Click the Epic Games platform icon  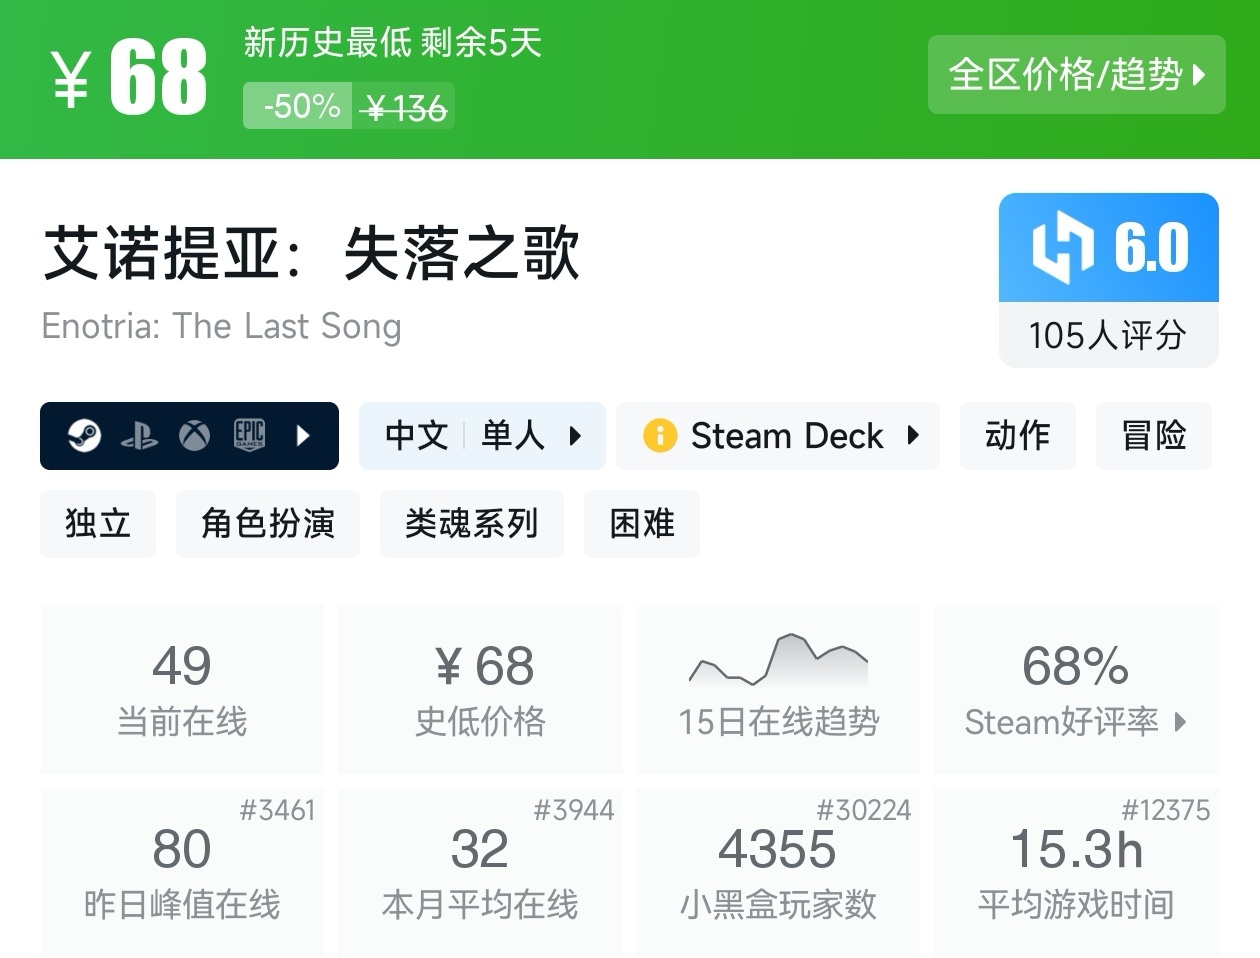coord(249,435)
